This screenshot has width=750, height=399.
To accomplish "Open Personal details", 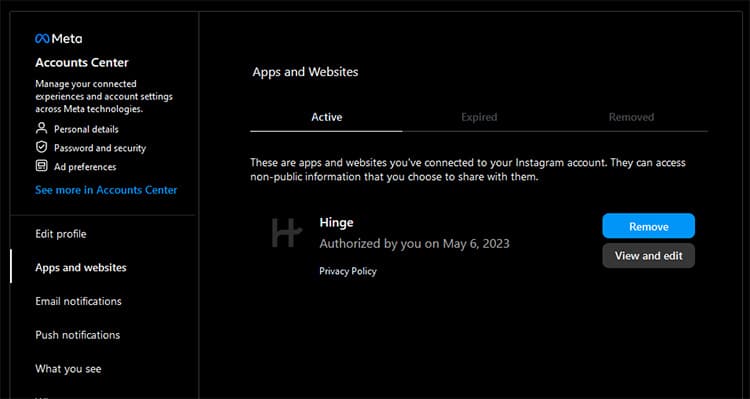I will click(x=86, y=129).
